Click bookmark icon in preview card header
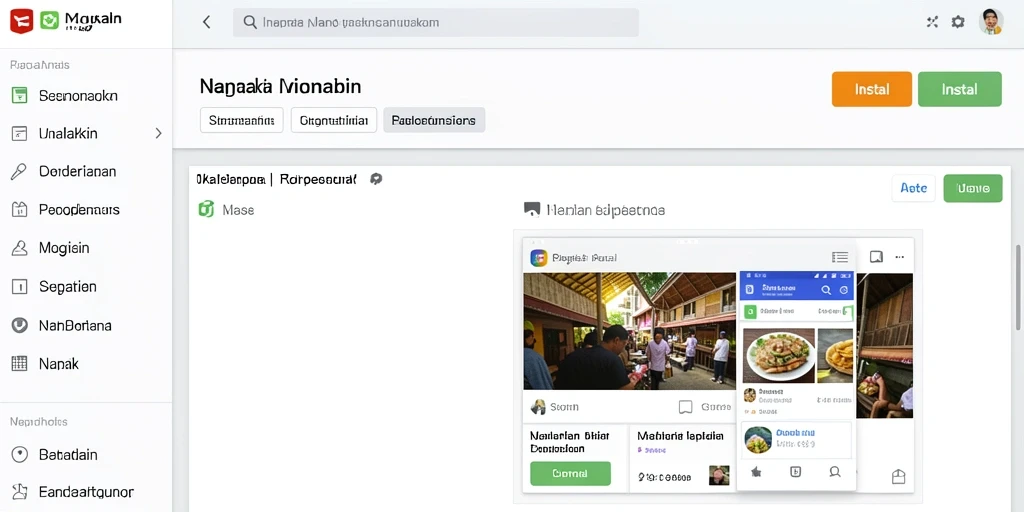 point(876,257)
